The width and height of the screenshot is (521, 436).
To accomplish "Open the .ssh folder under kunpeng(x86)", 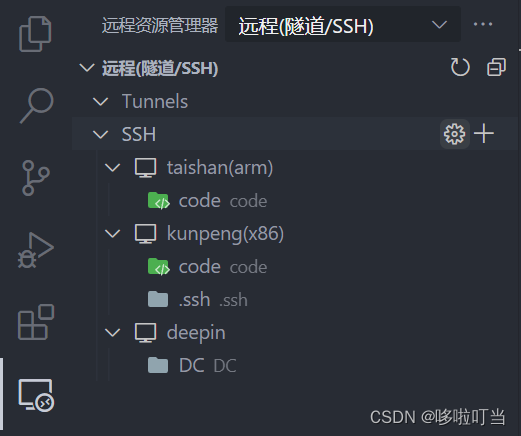I will click(194, 299).
